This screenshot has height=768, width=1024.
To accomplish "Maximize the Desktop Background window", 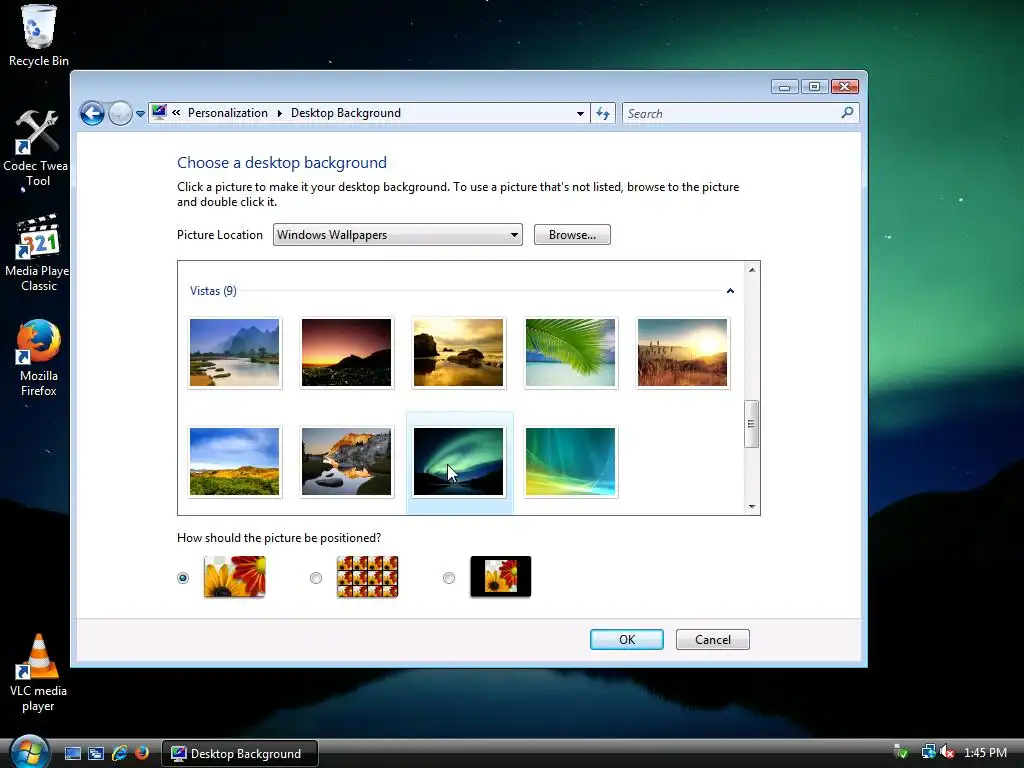I will [814, 87].
